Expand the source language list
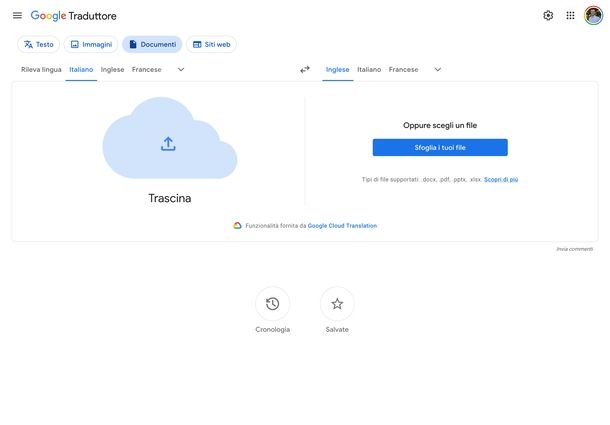Image resolution: width=610 pixels, height=425 pixels. [x=181, y=70]
